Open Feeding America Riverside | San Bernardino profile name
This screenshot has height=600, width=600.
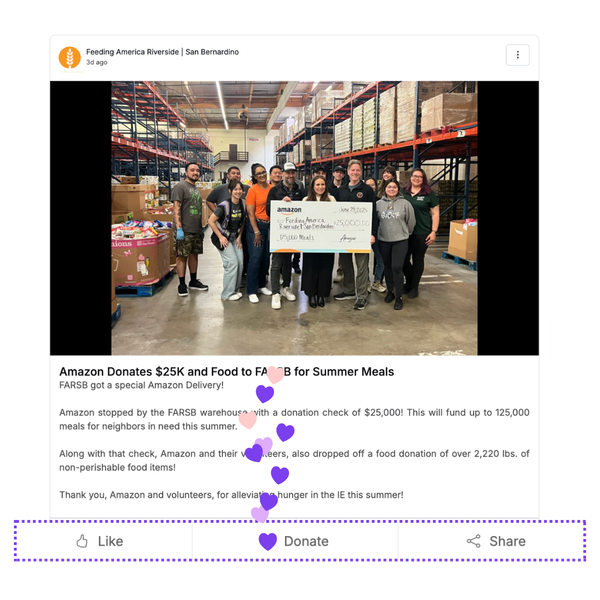pos(162,52)
